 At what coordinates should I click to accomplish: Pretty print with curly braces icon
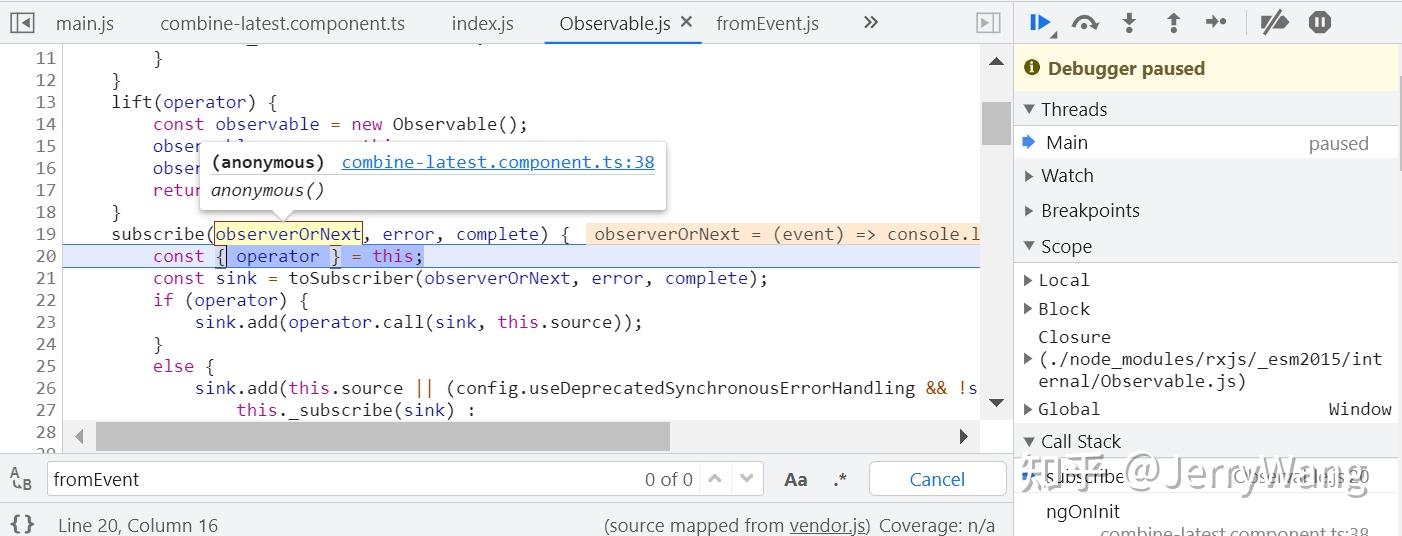click(x=22, y=524)
